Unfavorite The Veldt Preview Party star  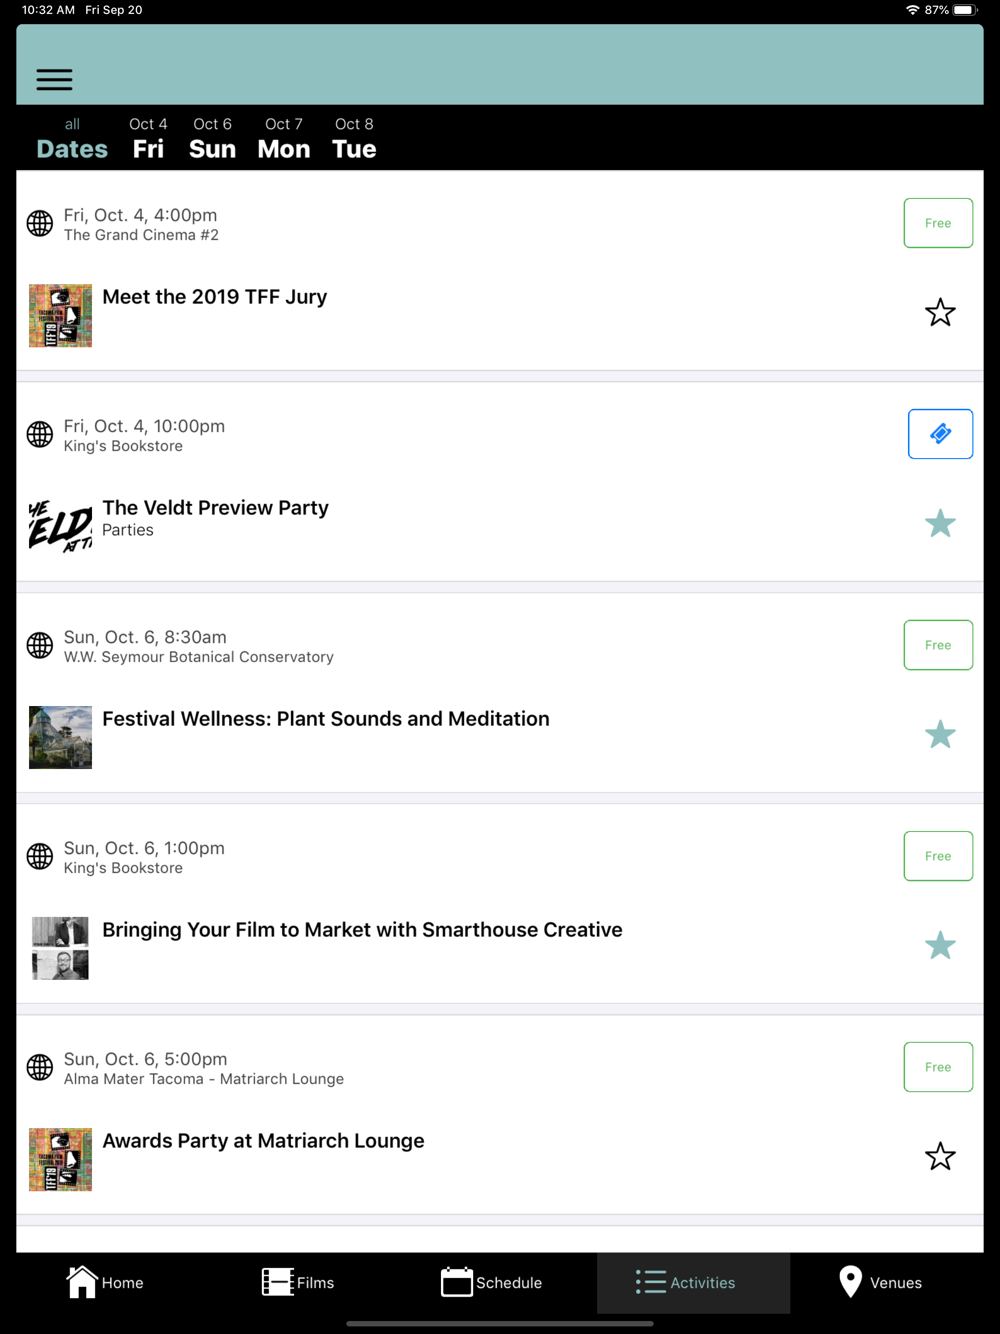coord(940,524)
